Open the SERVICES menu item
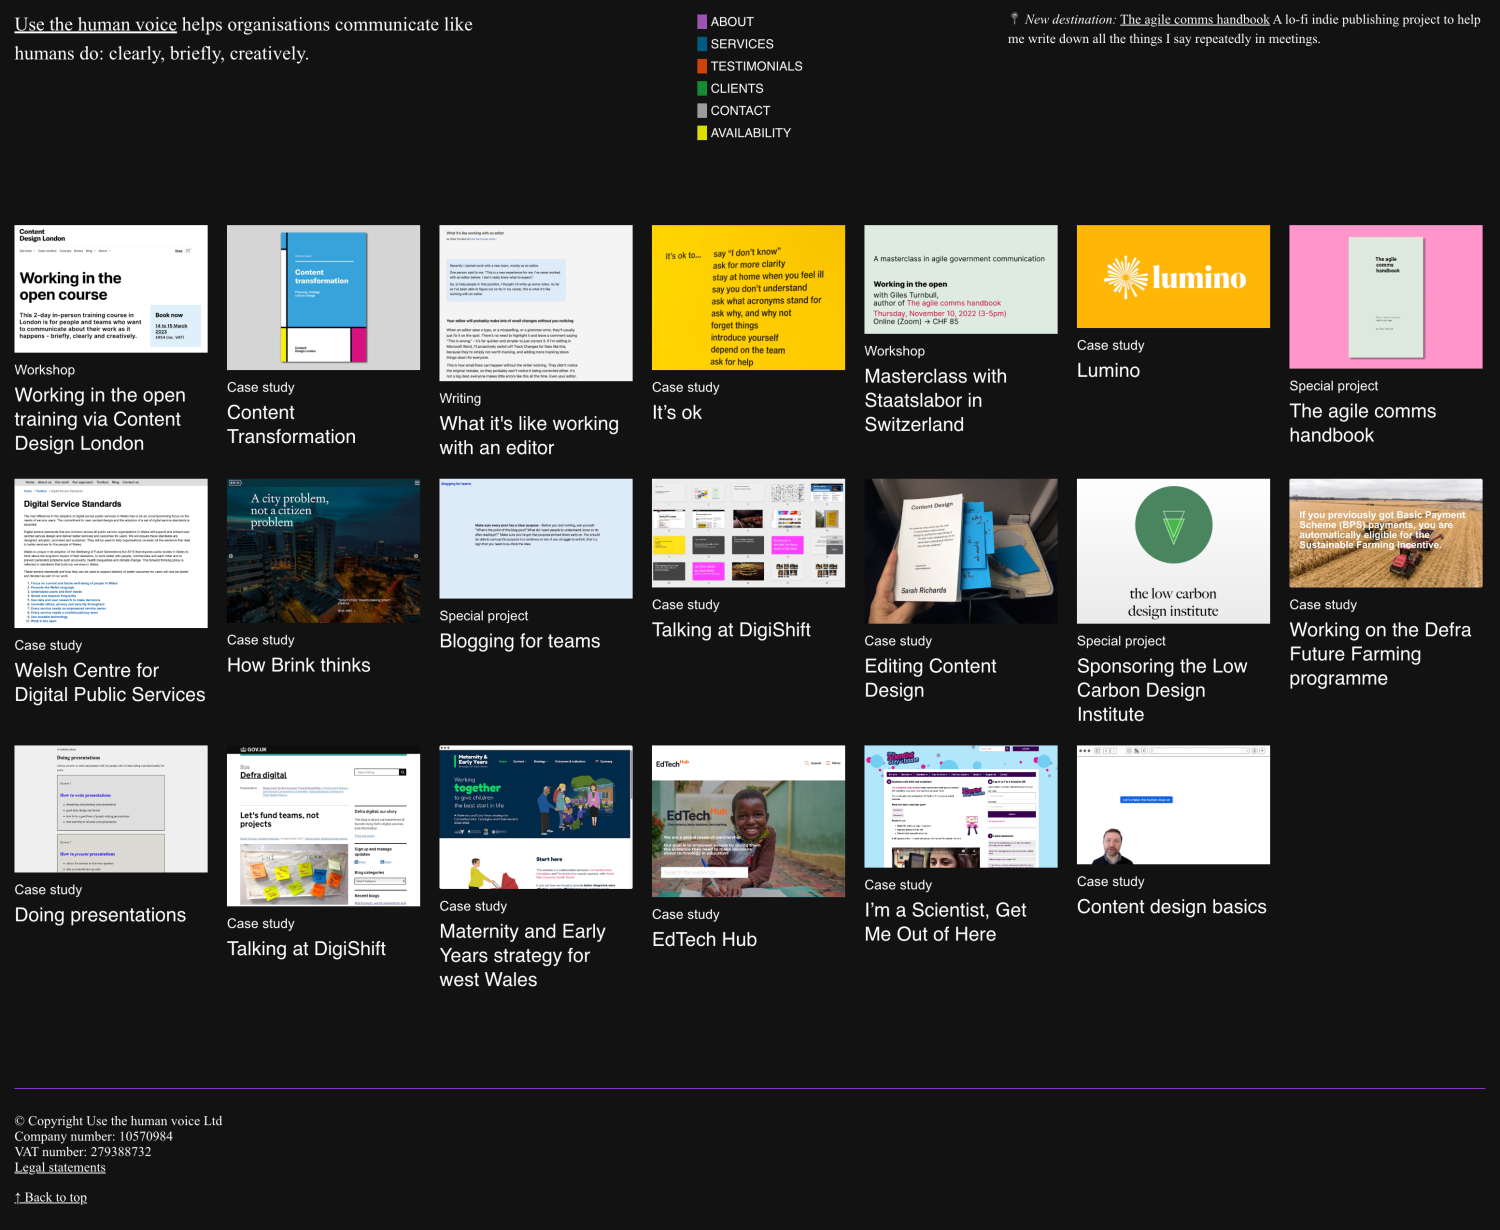The image size is (1500, 1230). (741, 44)
